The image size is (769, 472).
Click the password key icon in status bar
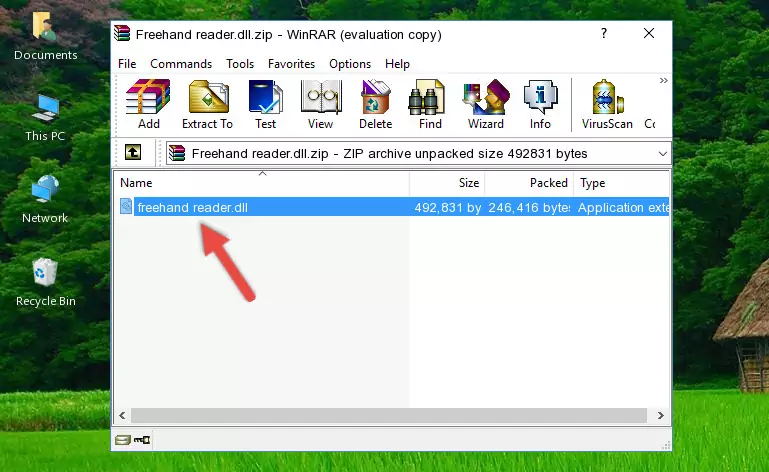(142, 440)
